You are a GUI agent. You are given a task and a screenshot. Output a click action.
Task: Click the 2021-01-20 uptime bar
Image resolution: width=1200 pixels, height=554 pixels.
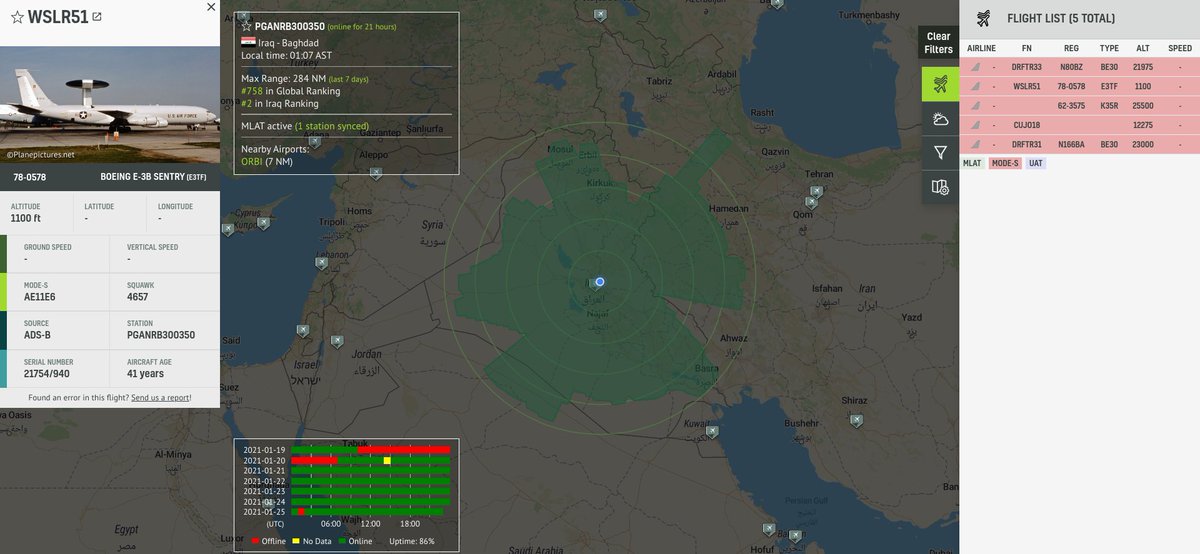(x=371, y=460)
